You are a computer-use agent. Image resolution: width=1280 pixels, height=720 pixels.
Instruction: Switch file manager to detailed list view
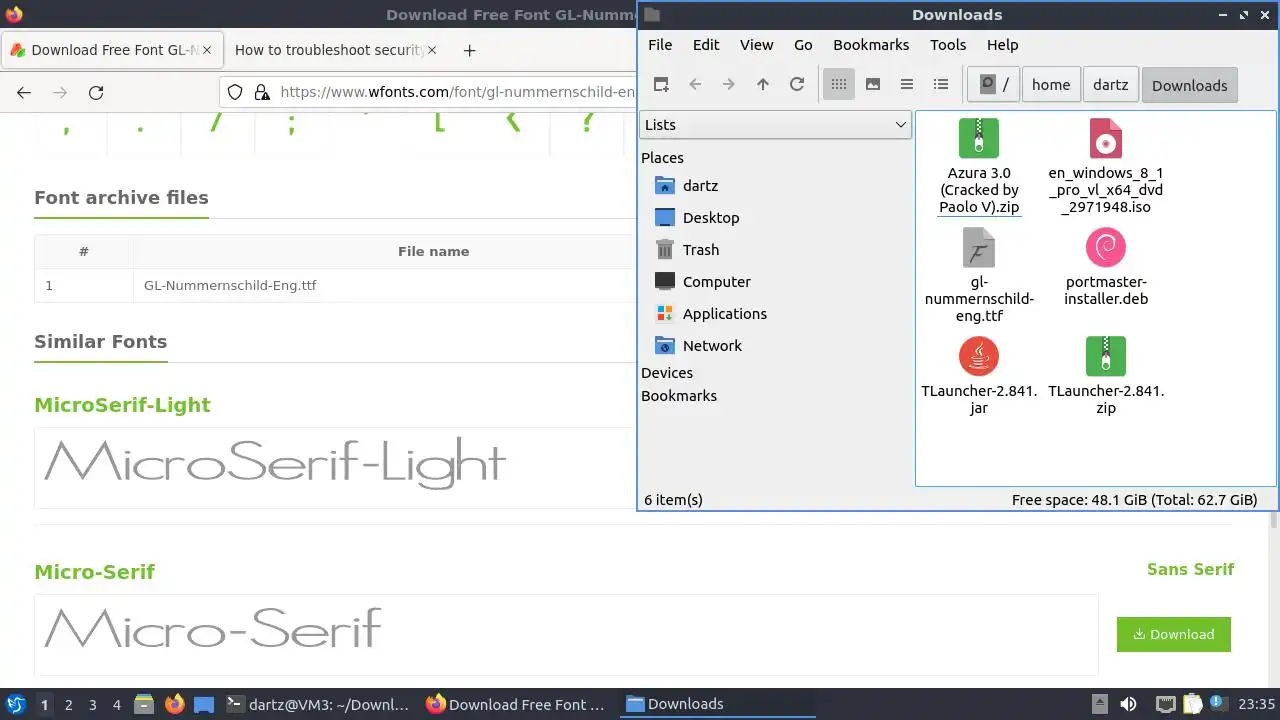(941, 85)
